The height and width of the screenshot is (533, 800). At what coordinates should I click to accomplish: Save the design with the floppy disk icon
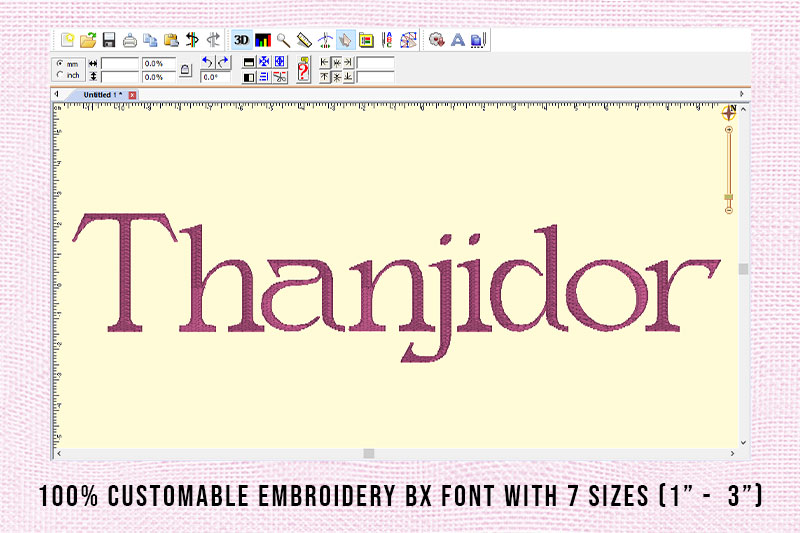(x=109, y=40)
